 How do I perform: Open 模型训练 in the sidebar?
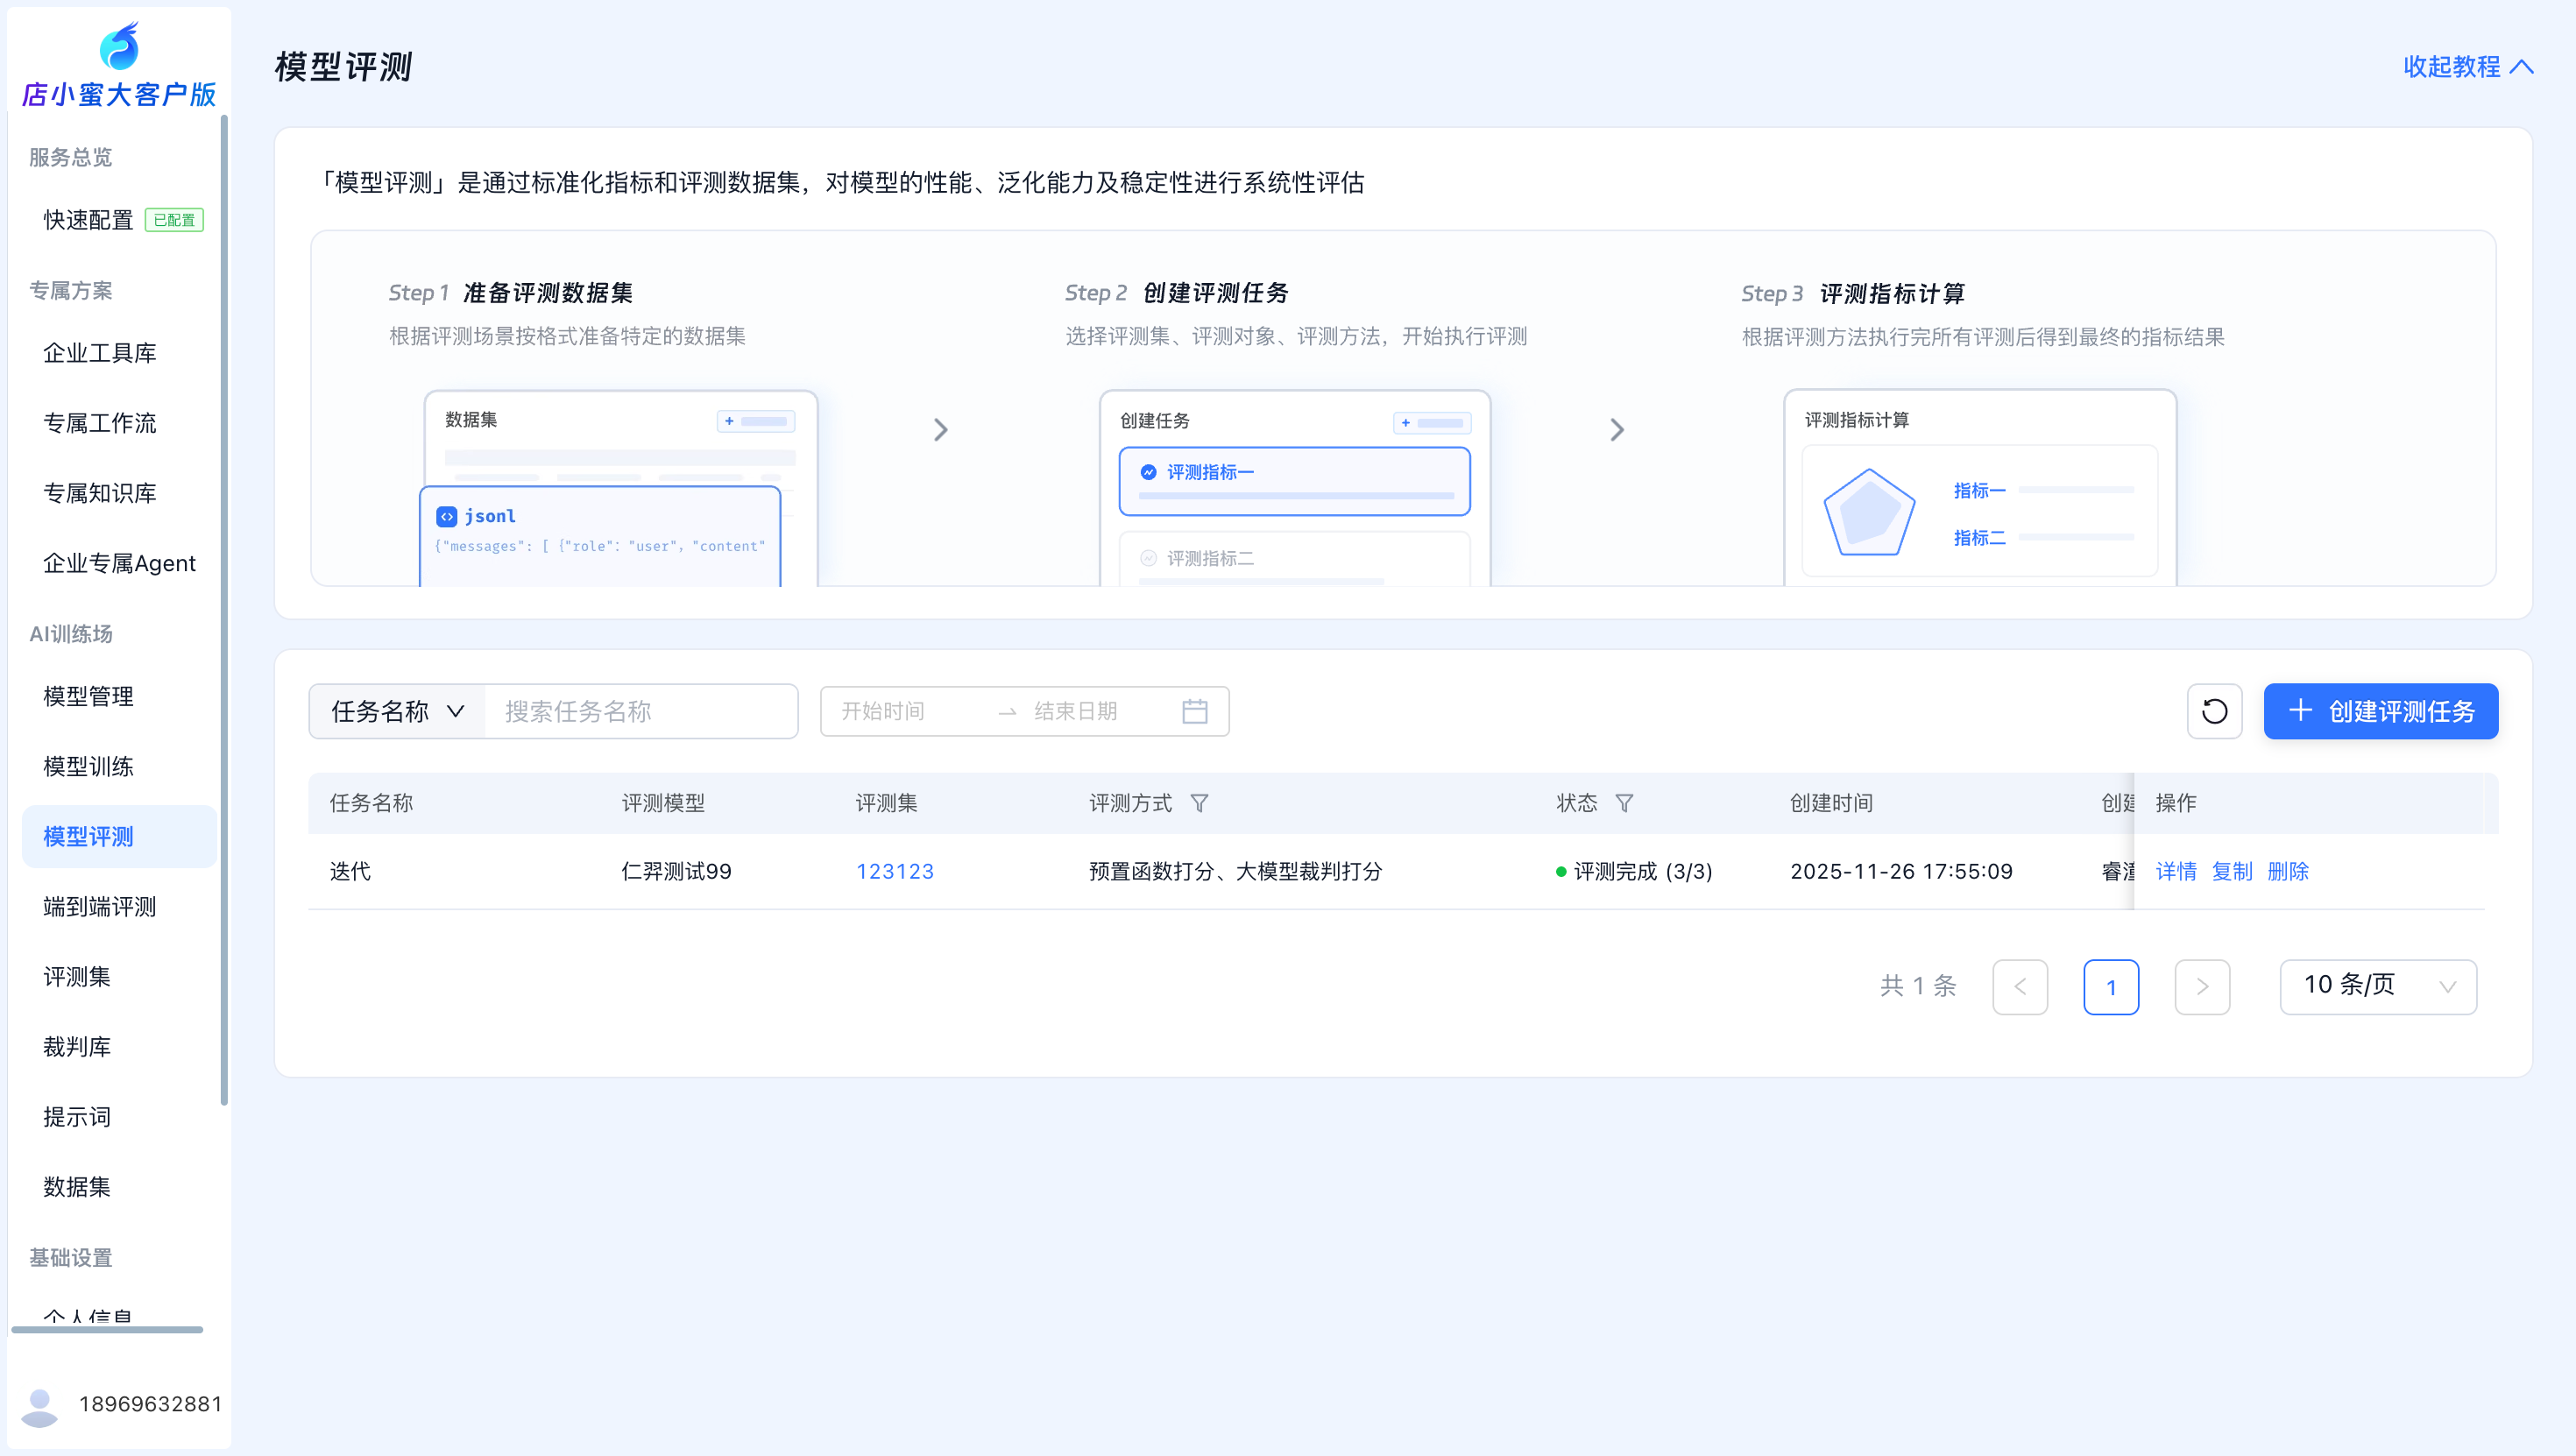[88, 766]
